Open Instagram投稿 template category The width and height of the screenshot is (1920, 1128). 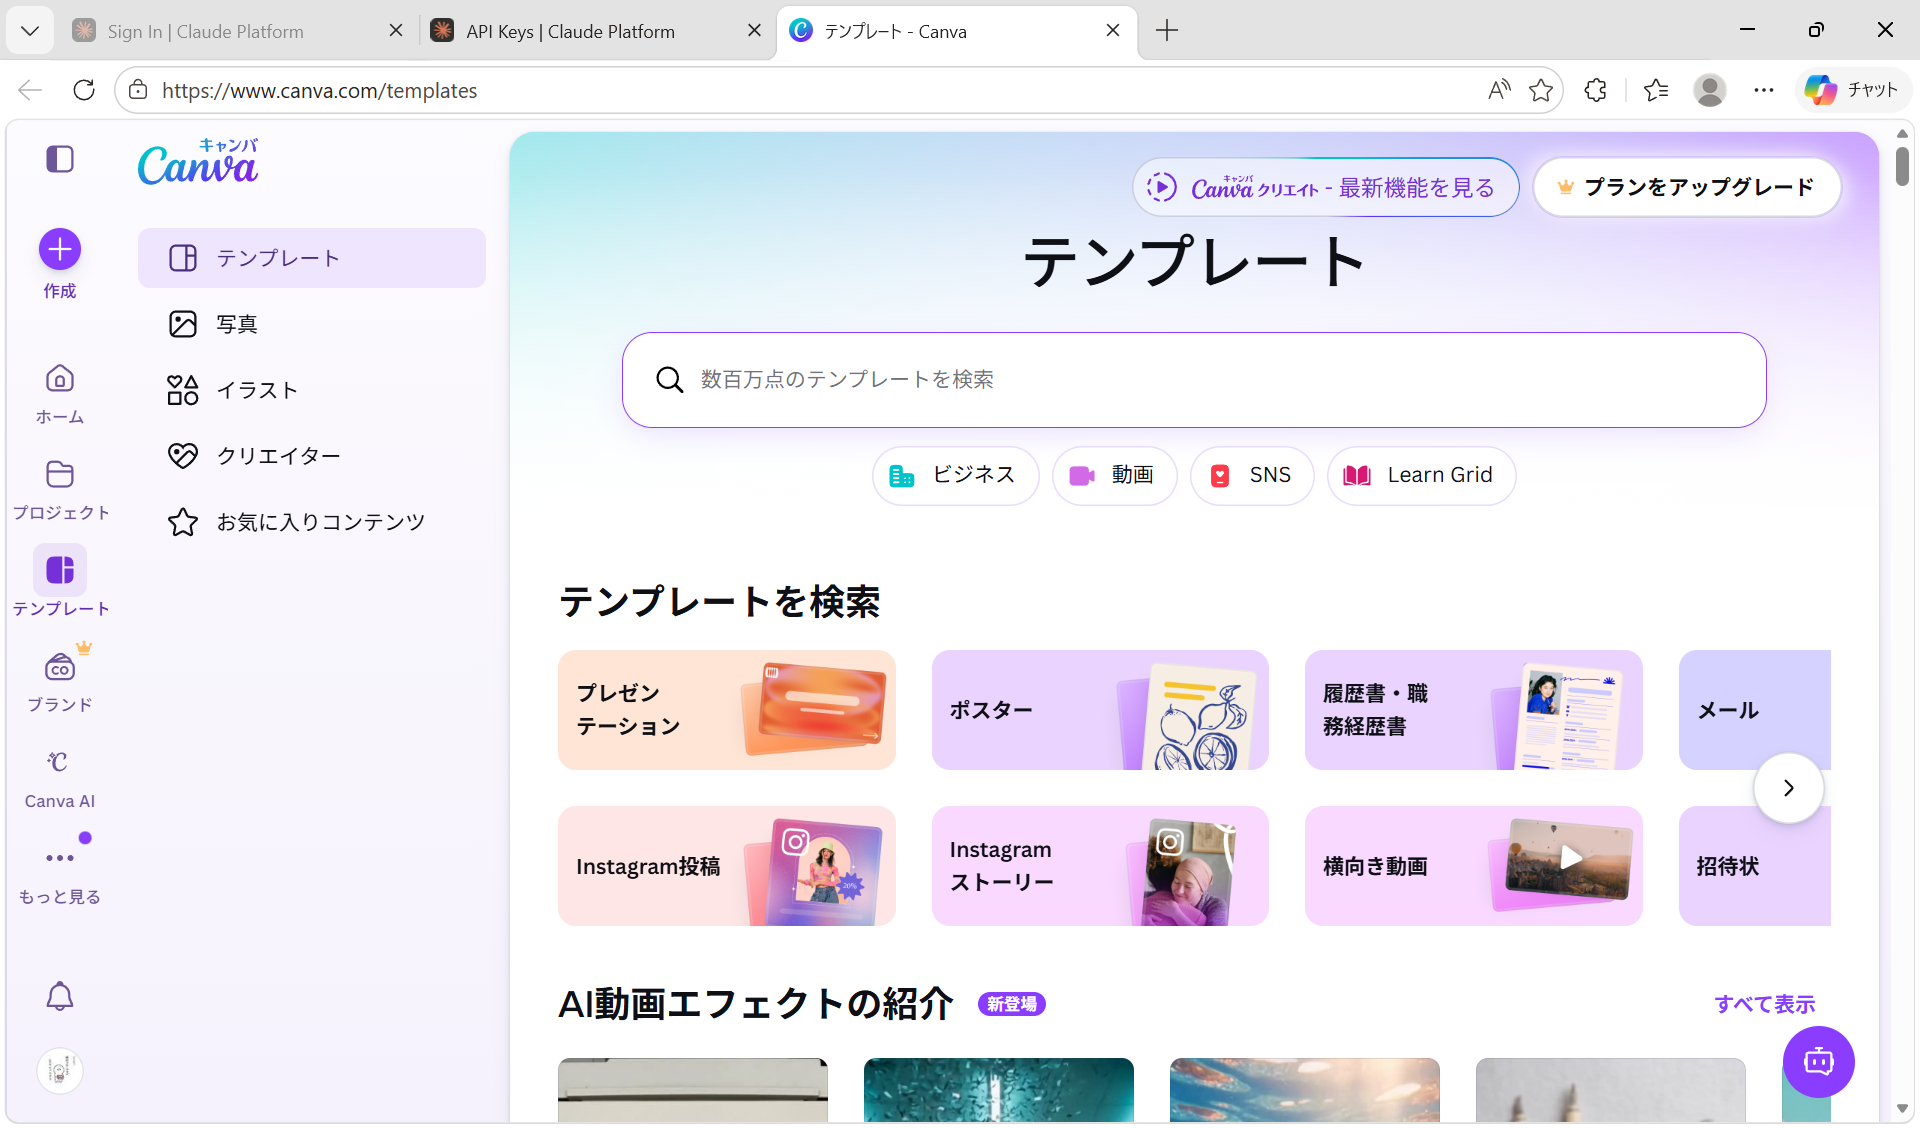pos(727,866)
